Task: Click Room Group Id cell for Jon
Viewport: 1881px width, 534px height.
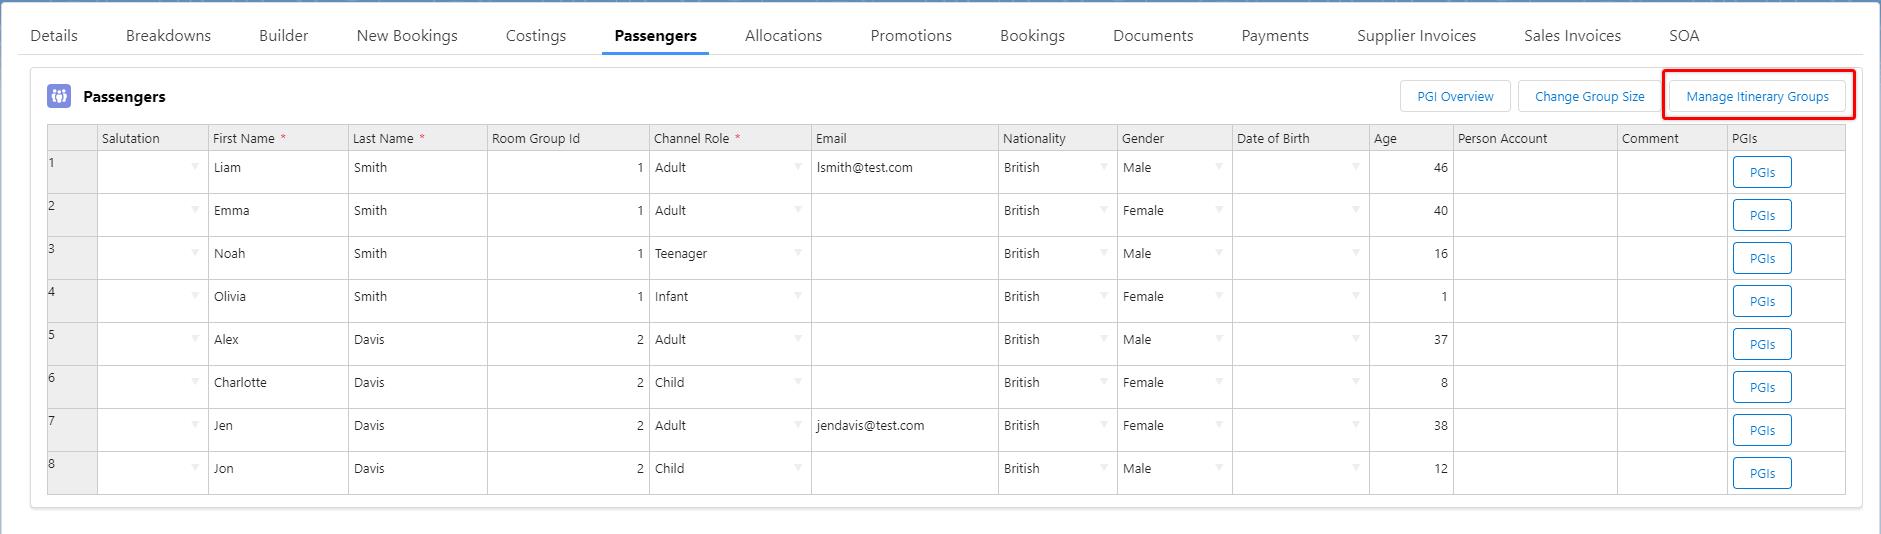Action: 568,473
